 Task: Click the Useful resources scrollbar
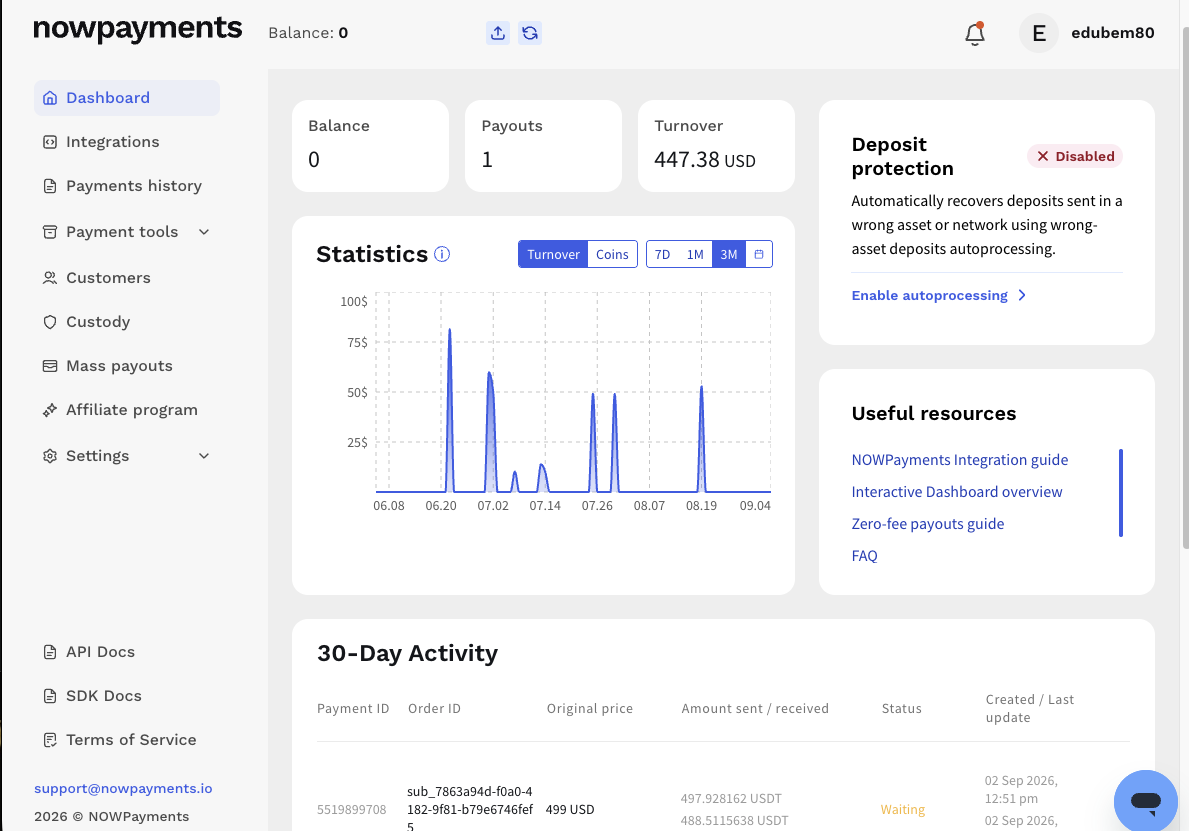(x=1121, y=493)
